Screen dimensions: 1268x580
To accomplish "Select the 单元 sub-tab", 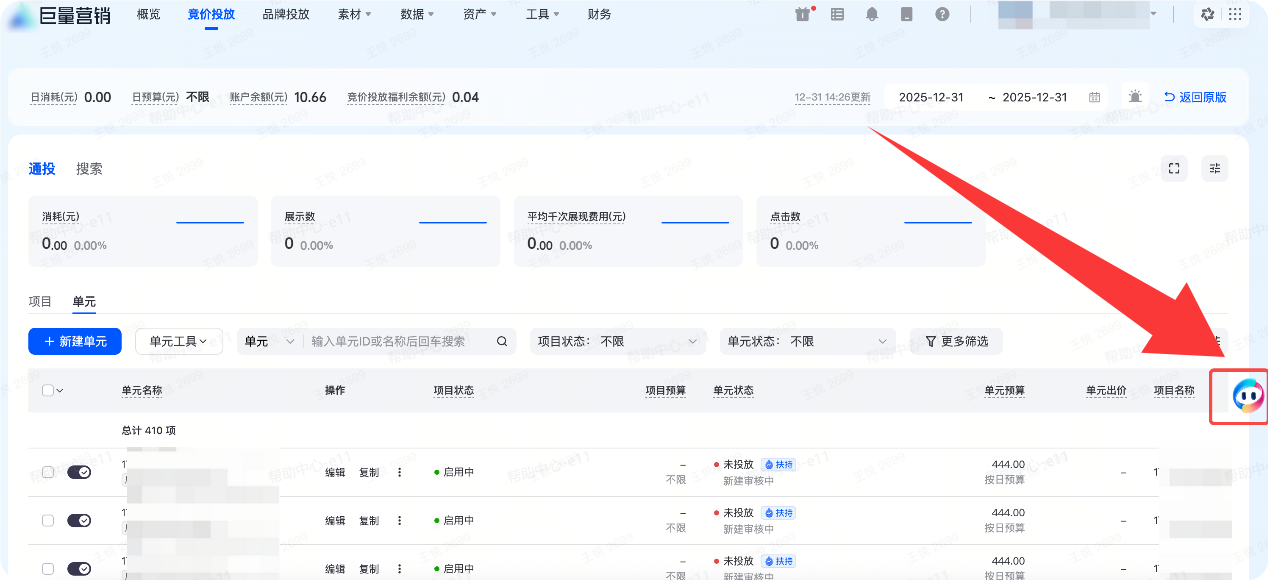I will (84, 301).
